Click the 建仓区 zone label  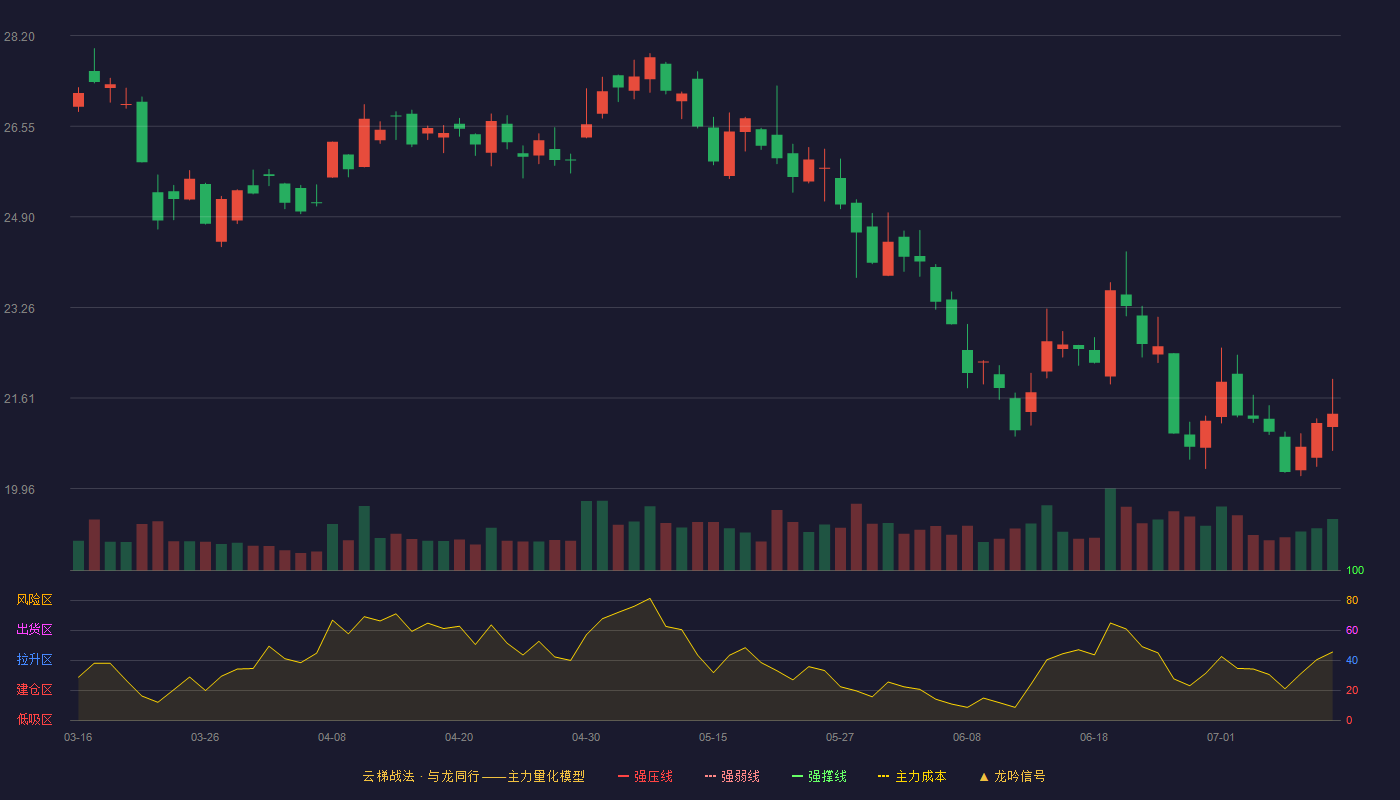tap(34, 690)
